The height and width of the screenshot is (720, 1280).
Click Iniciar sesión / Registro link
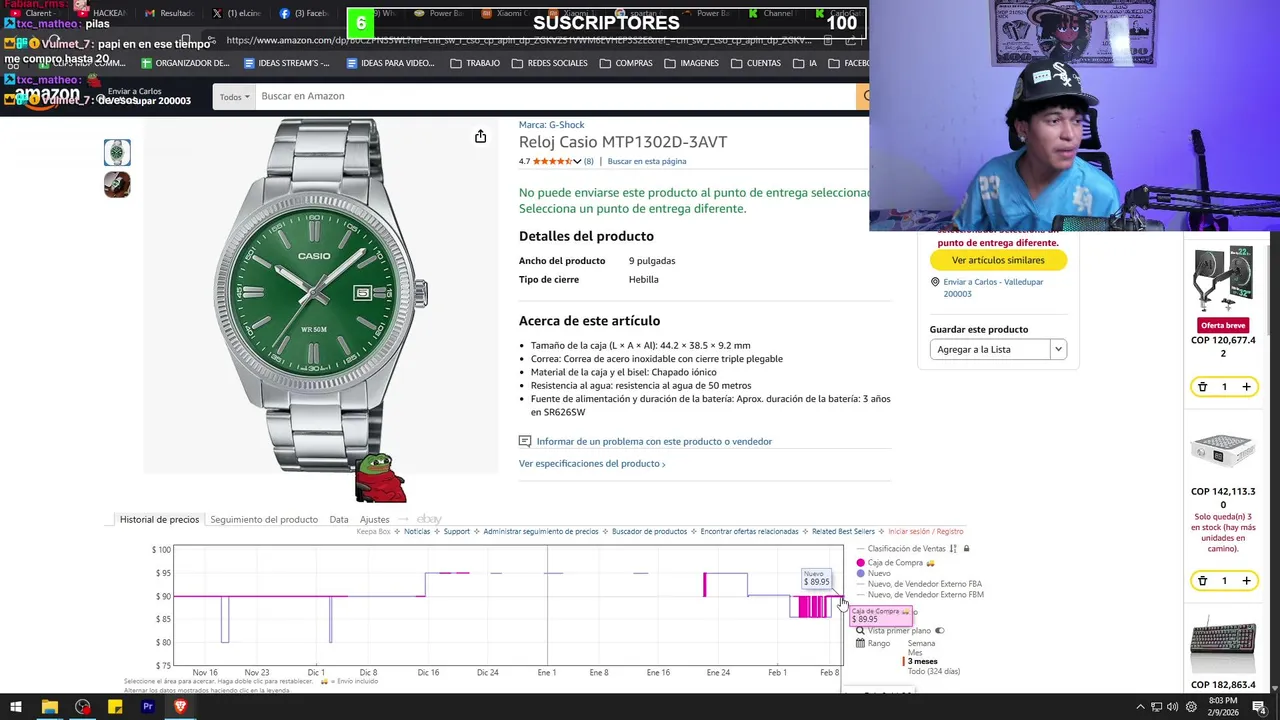(x=926, y=532)
